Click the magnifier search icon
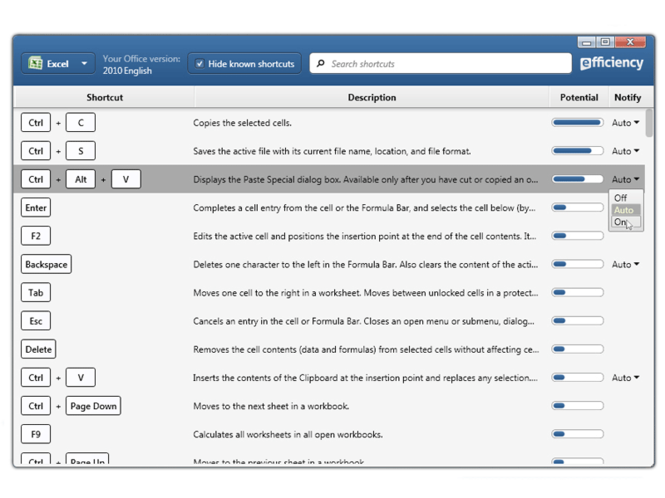The height and width of the screenshot is (498, 665). point(321,63)
